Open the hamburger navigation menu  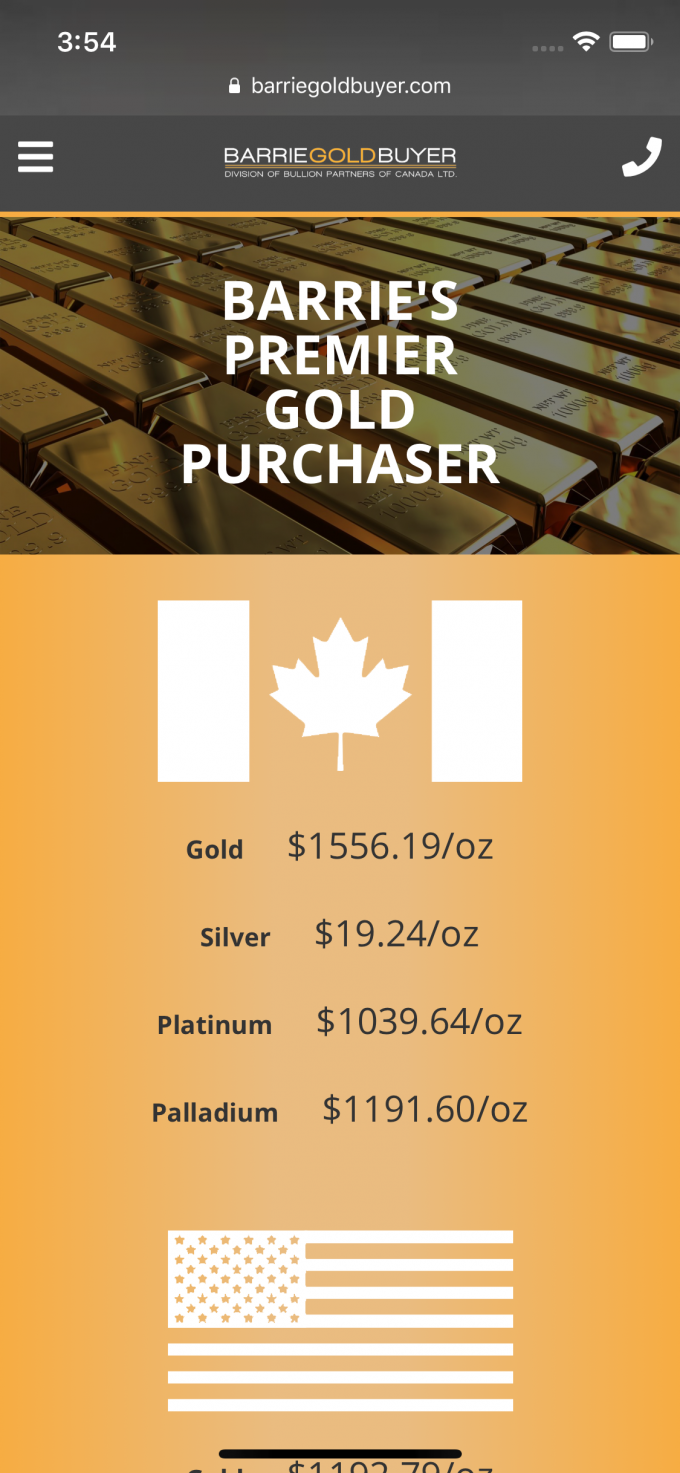click(35, 157)
